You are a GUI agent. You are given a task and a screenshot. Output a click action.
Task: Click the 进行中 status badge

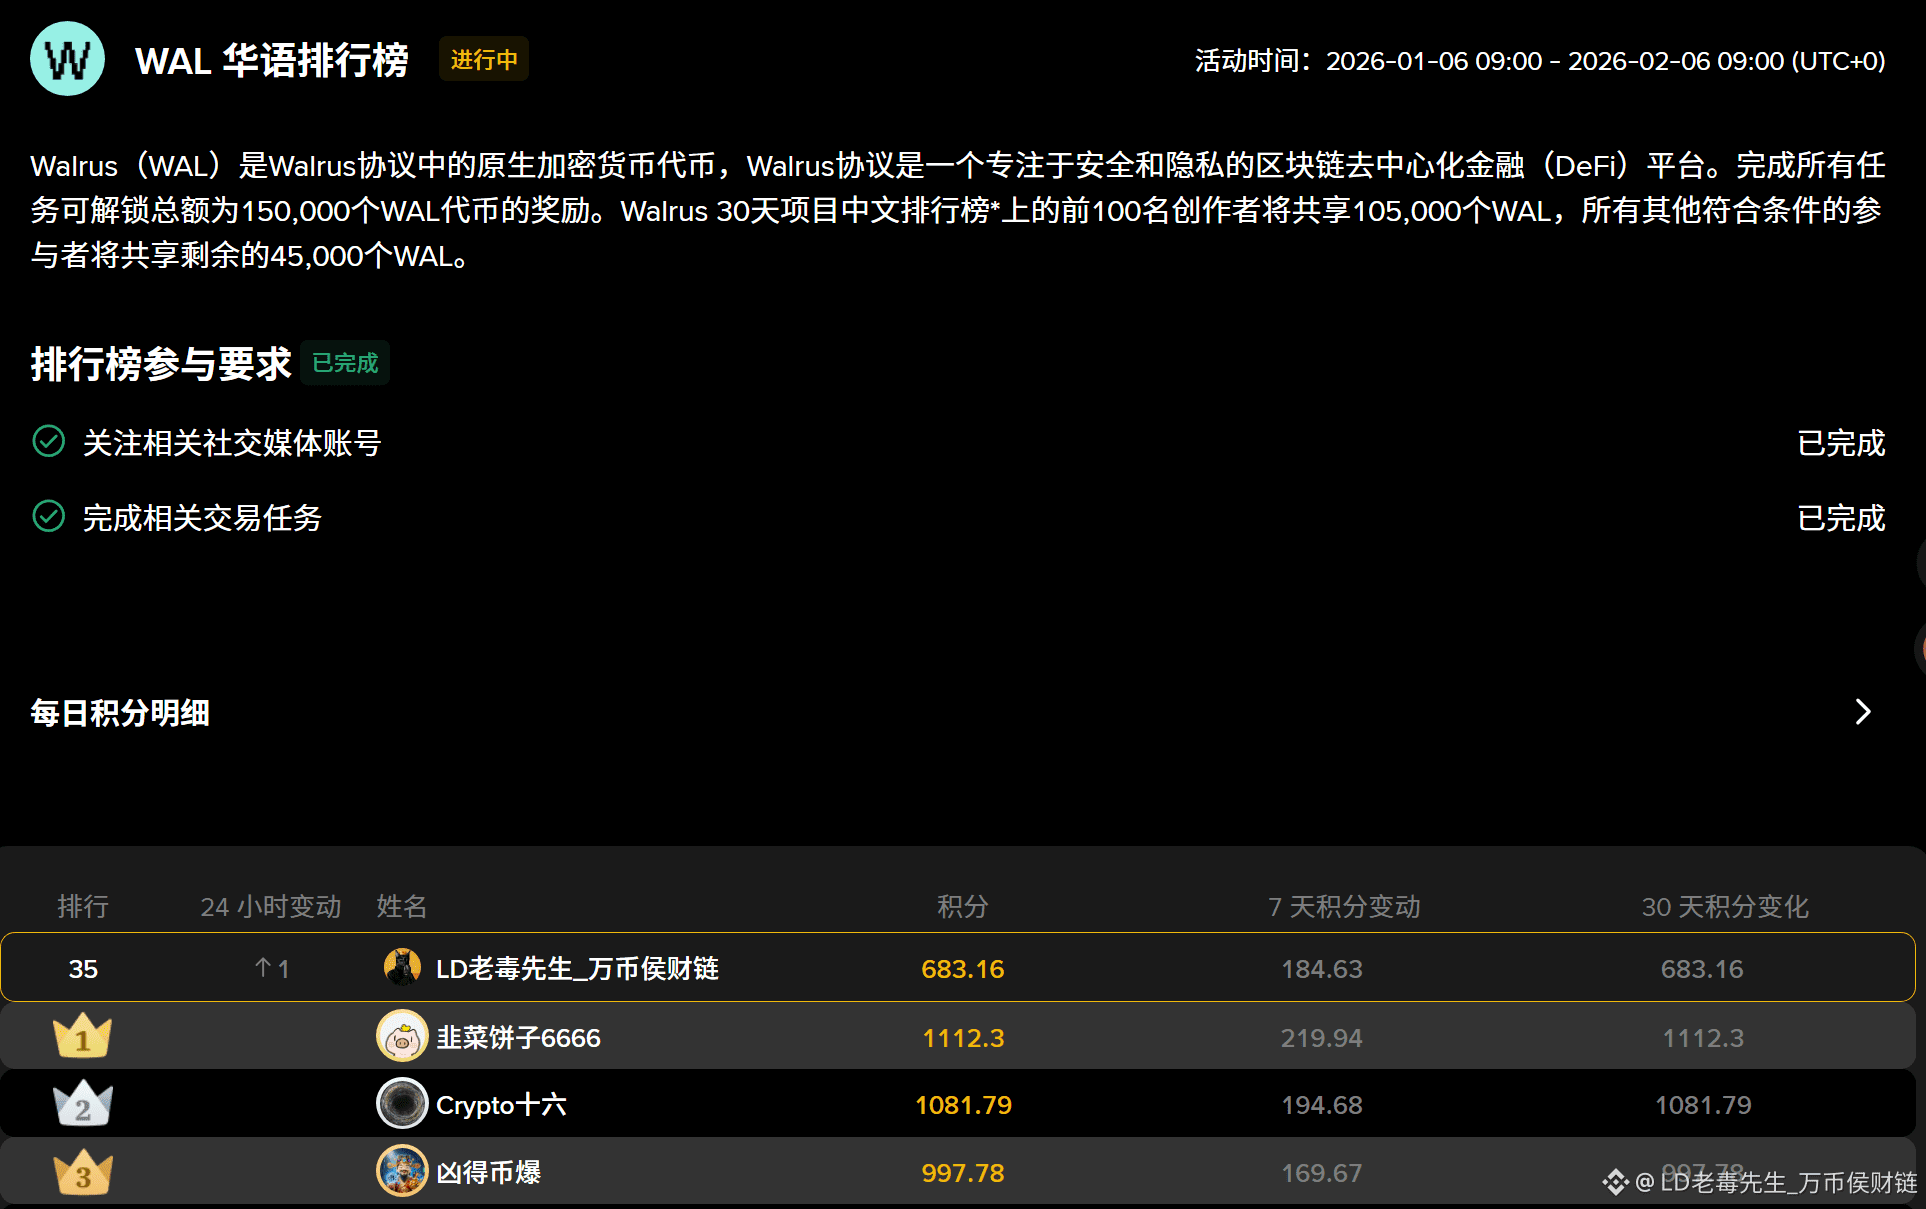484,60
